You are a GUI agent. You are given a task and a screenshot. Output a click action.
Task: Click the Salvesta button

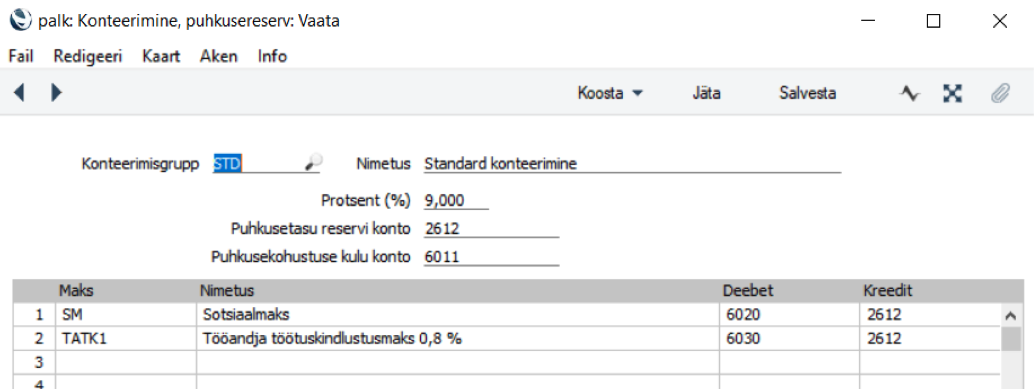[x=808, y=94]
